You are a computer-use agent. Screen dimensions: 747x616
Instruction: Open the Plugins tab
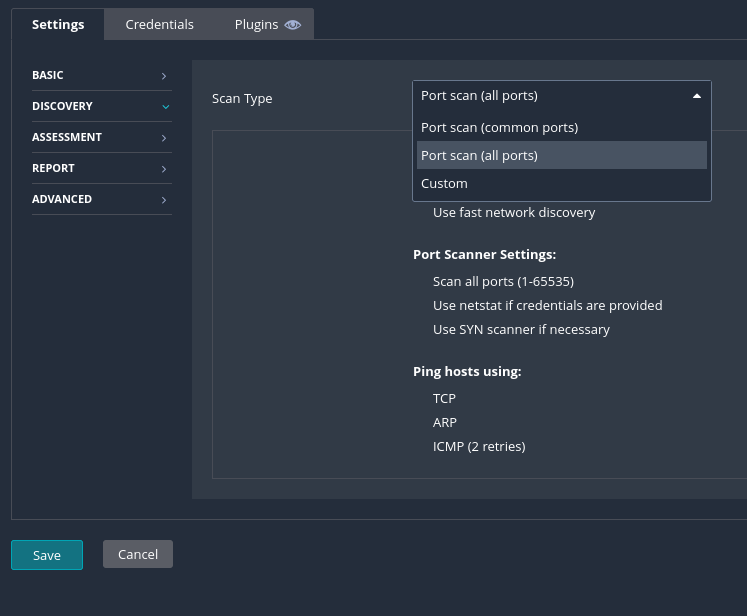(256, 24)
